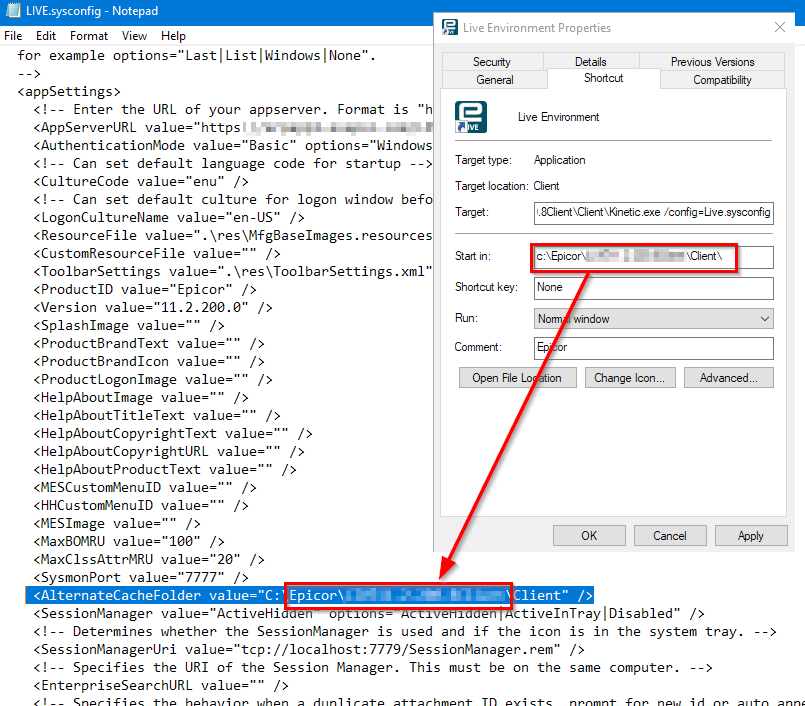Click the MESCustomMenuID line
Screen dimensions: 805x706
[145, 487]
